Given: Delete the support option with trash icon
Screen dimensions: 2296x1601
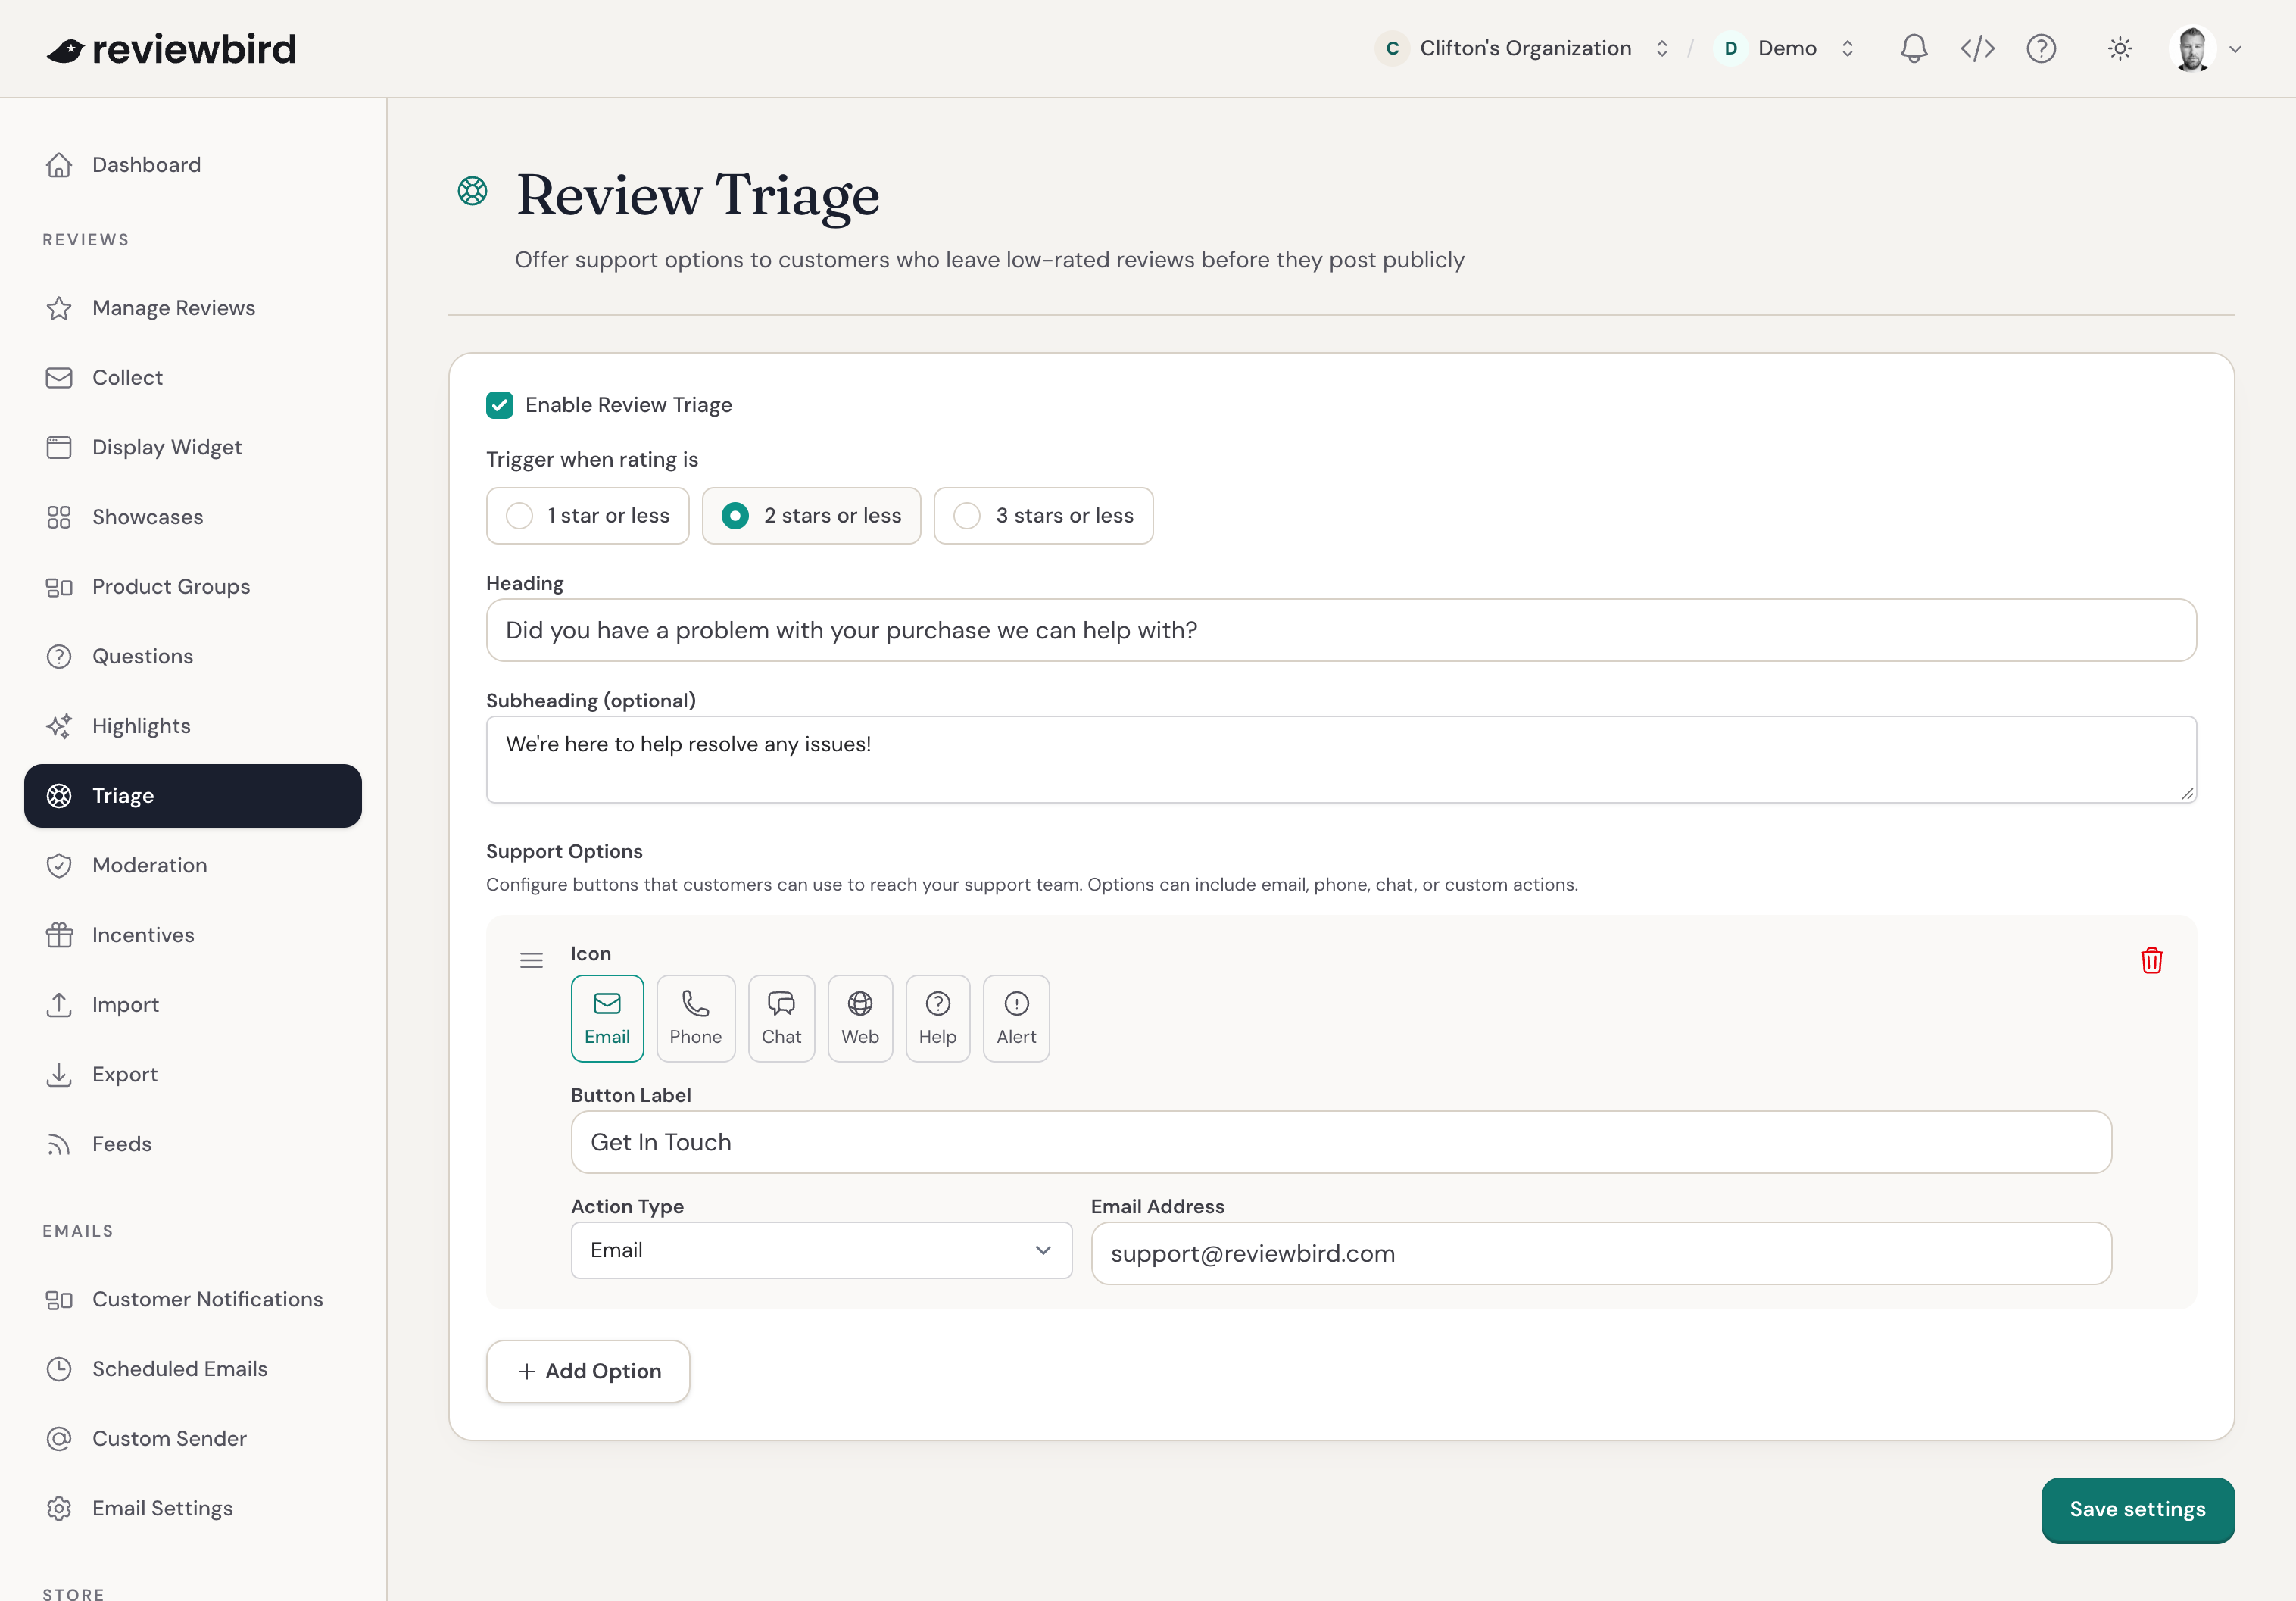Looking at the screenshot, I should [2152, 960].
